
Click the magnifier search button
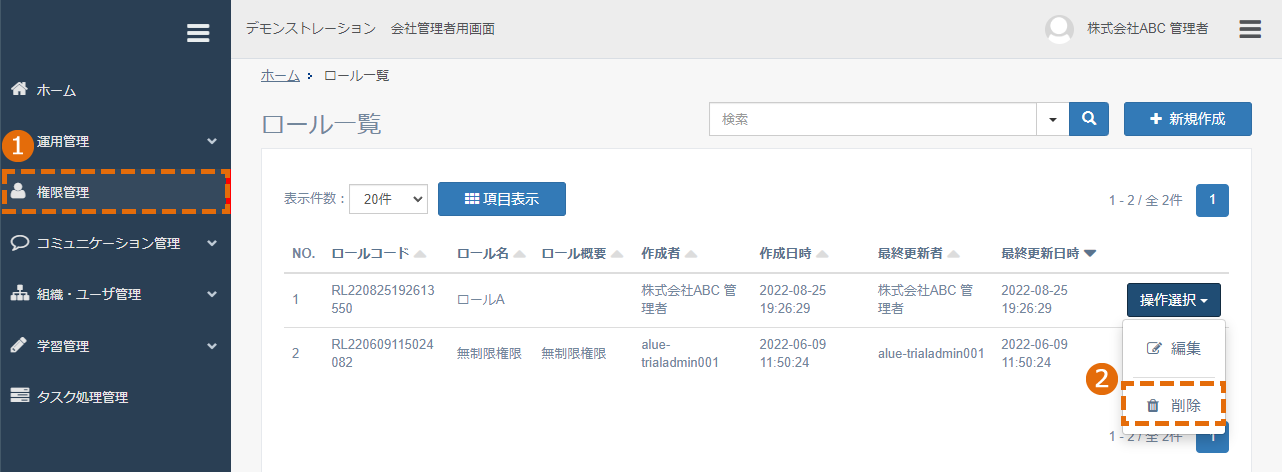pos(1089,118)
